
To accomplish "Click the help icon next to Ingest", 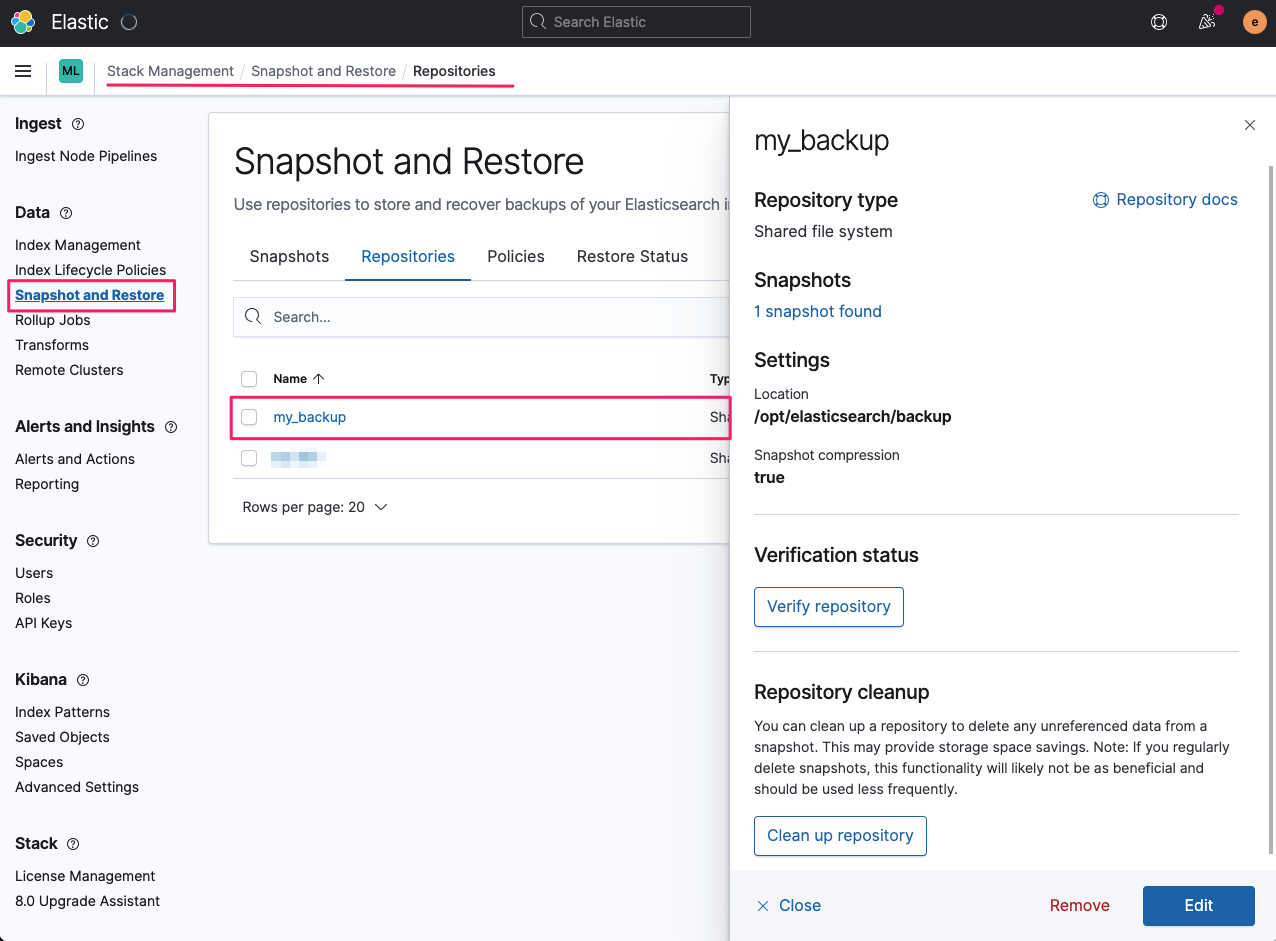I will [78, 124].
